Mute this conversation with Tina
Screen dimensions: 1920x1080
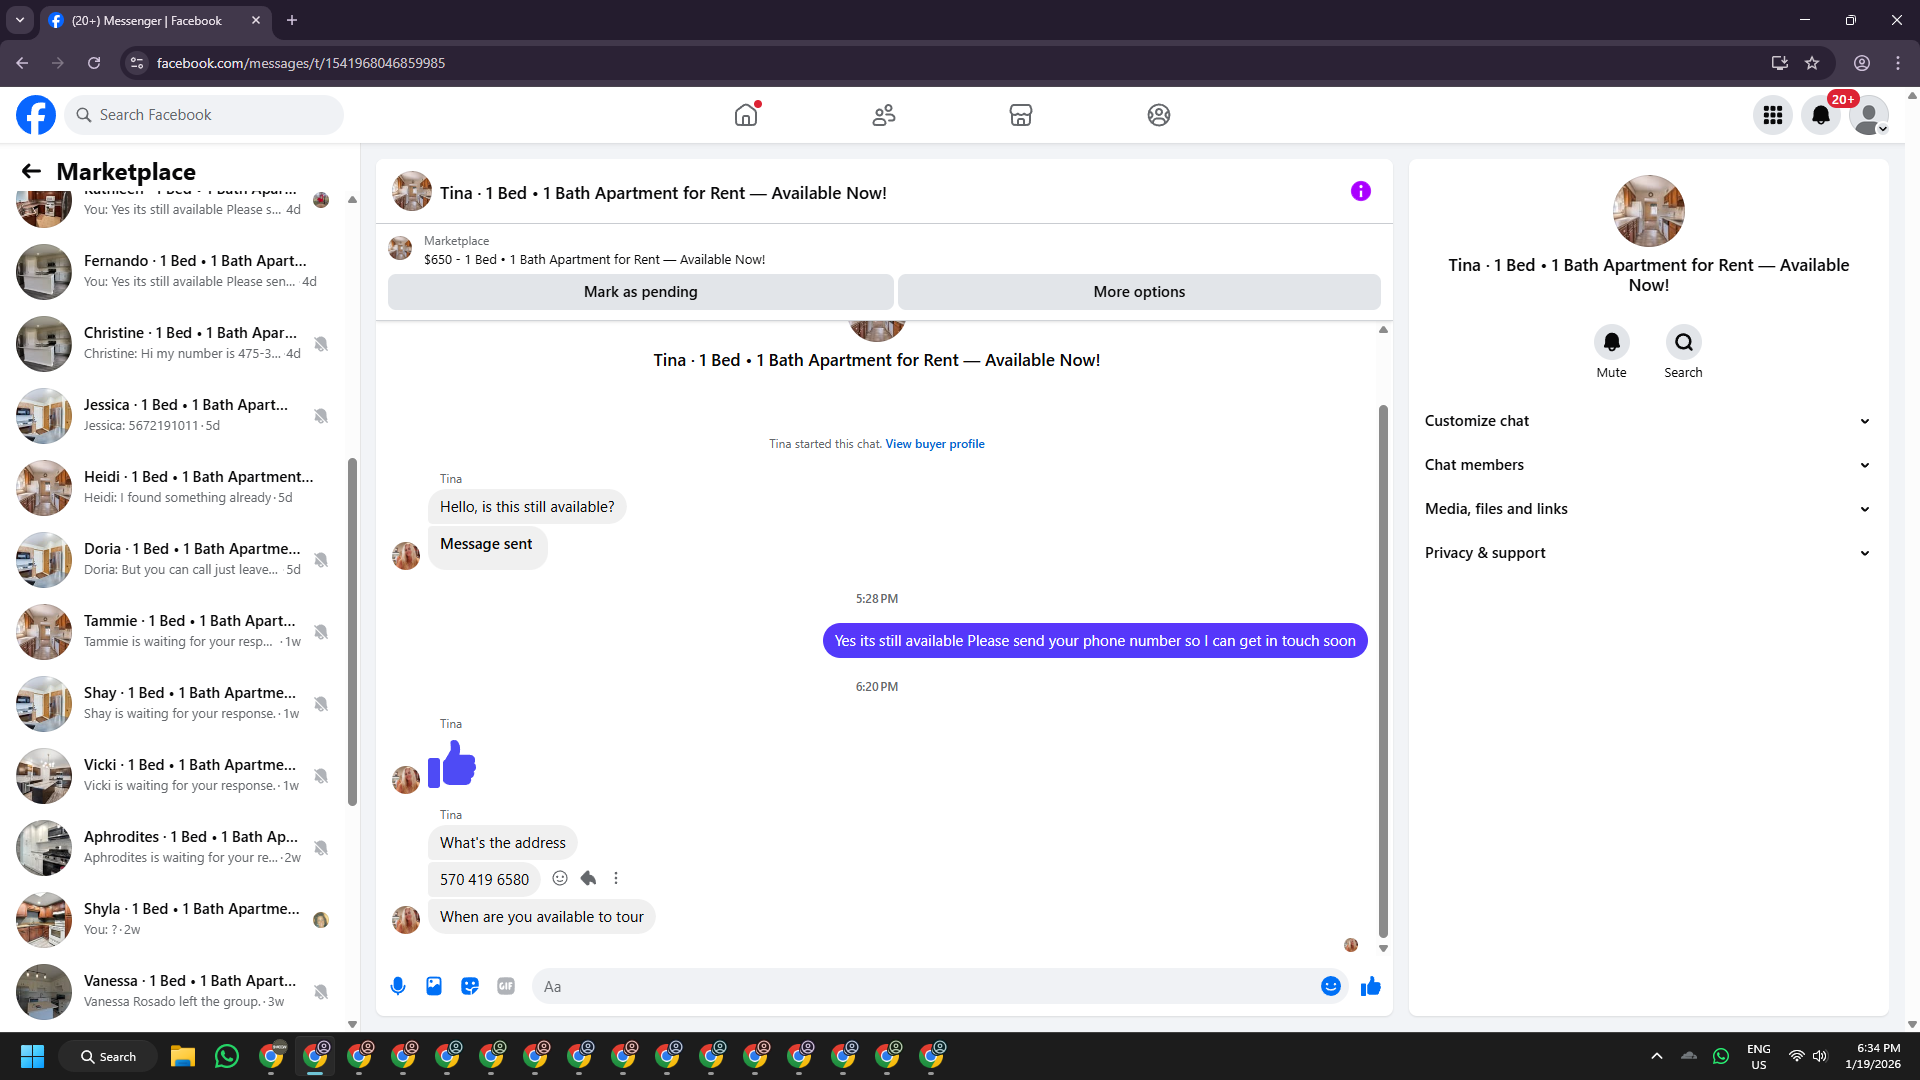point(1611,343)
